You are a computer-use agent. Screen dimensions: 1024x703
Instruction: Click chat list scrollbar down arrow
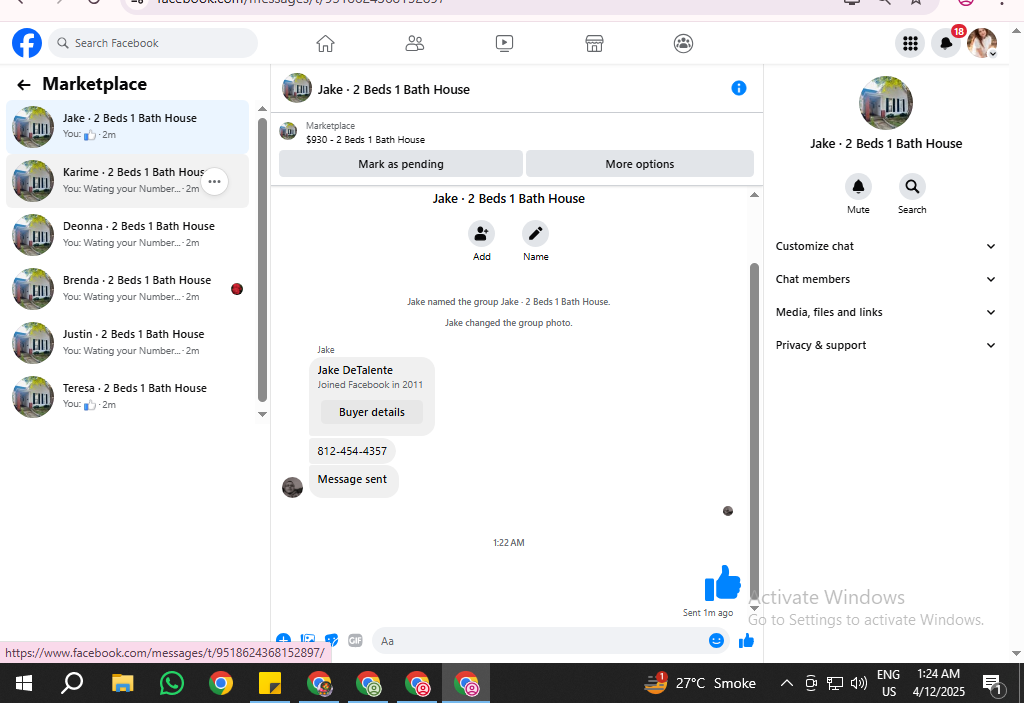(x=263, y=414)
